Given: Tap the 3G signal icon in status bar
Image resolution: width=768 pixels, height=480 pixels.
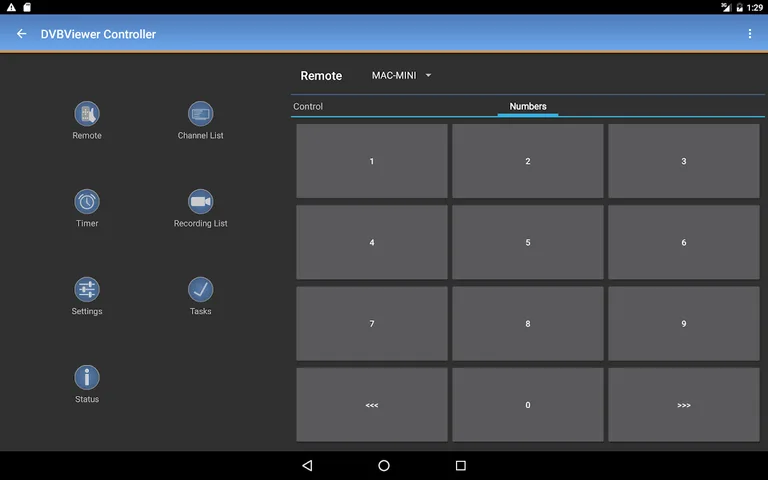Looking at the screenshot, I should (726, 7).
